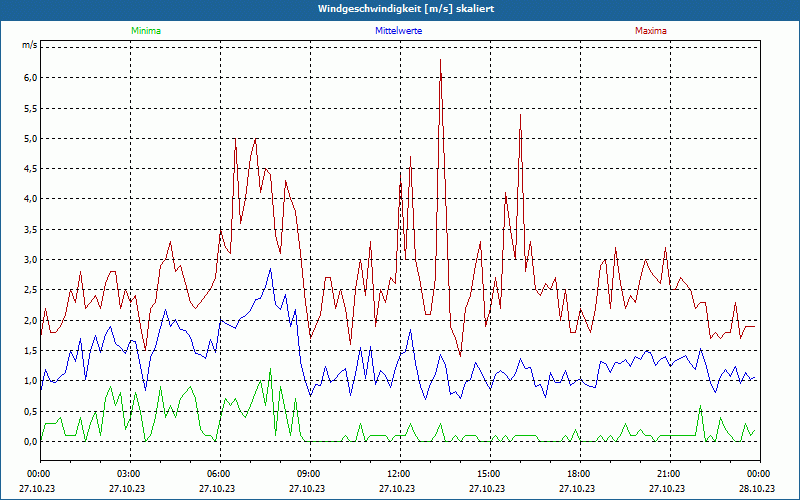Image resolution: width=800 pixels, height=500 pixels.
Task: Click the 5,0 y-axis tick label
Action: tap(30, 138)
